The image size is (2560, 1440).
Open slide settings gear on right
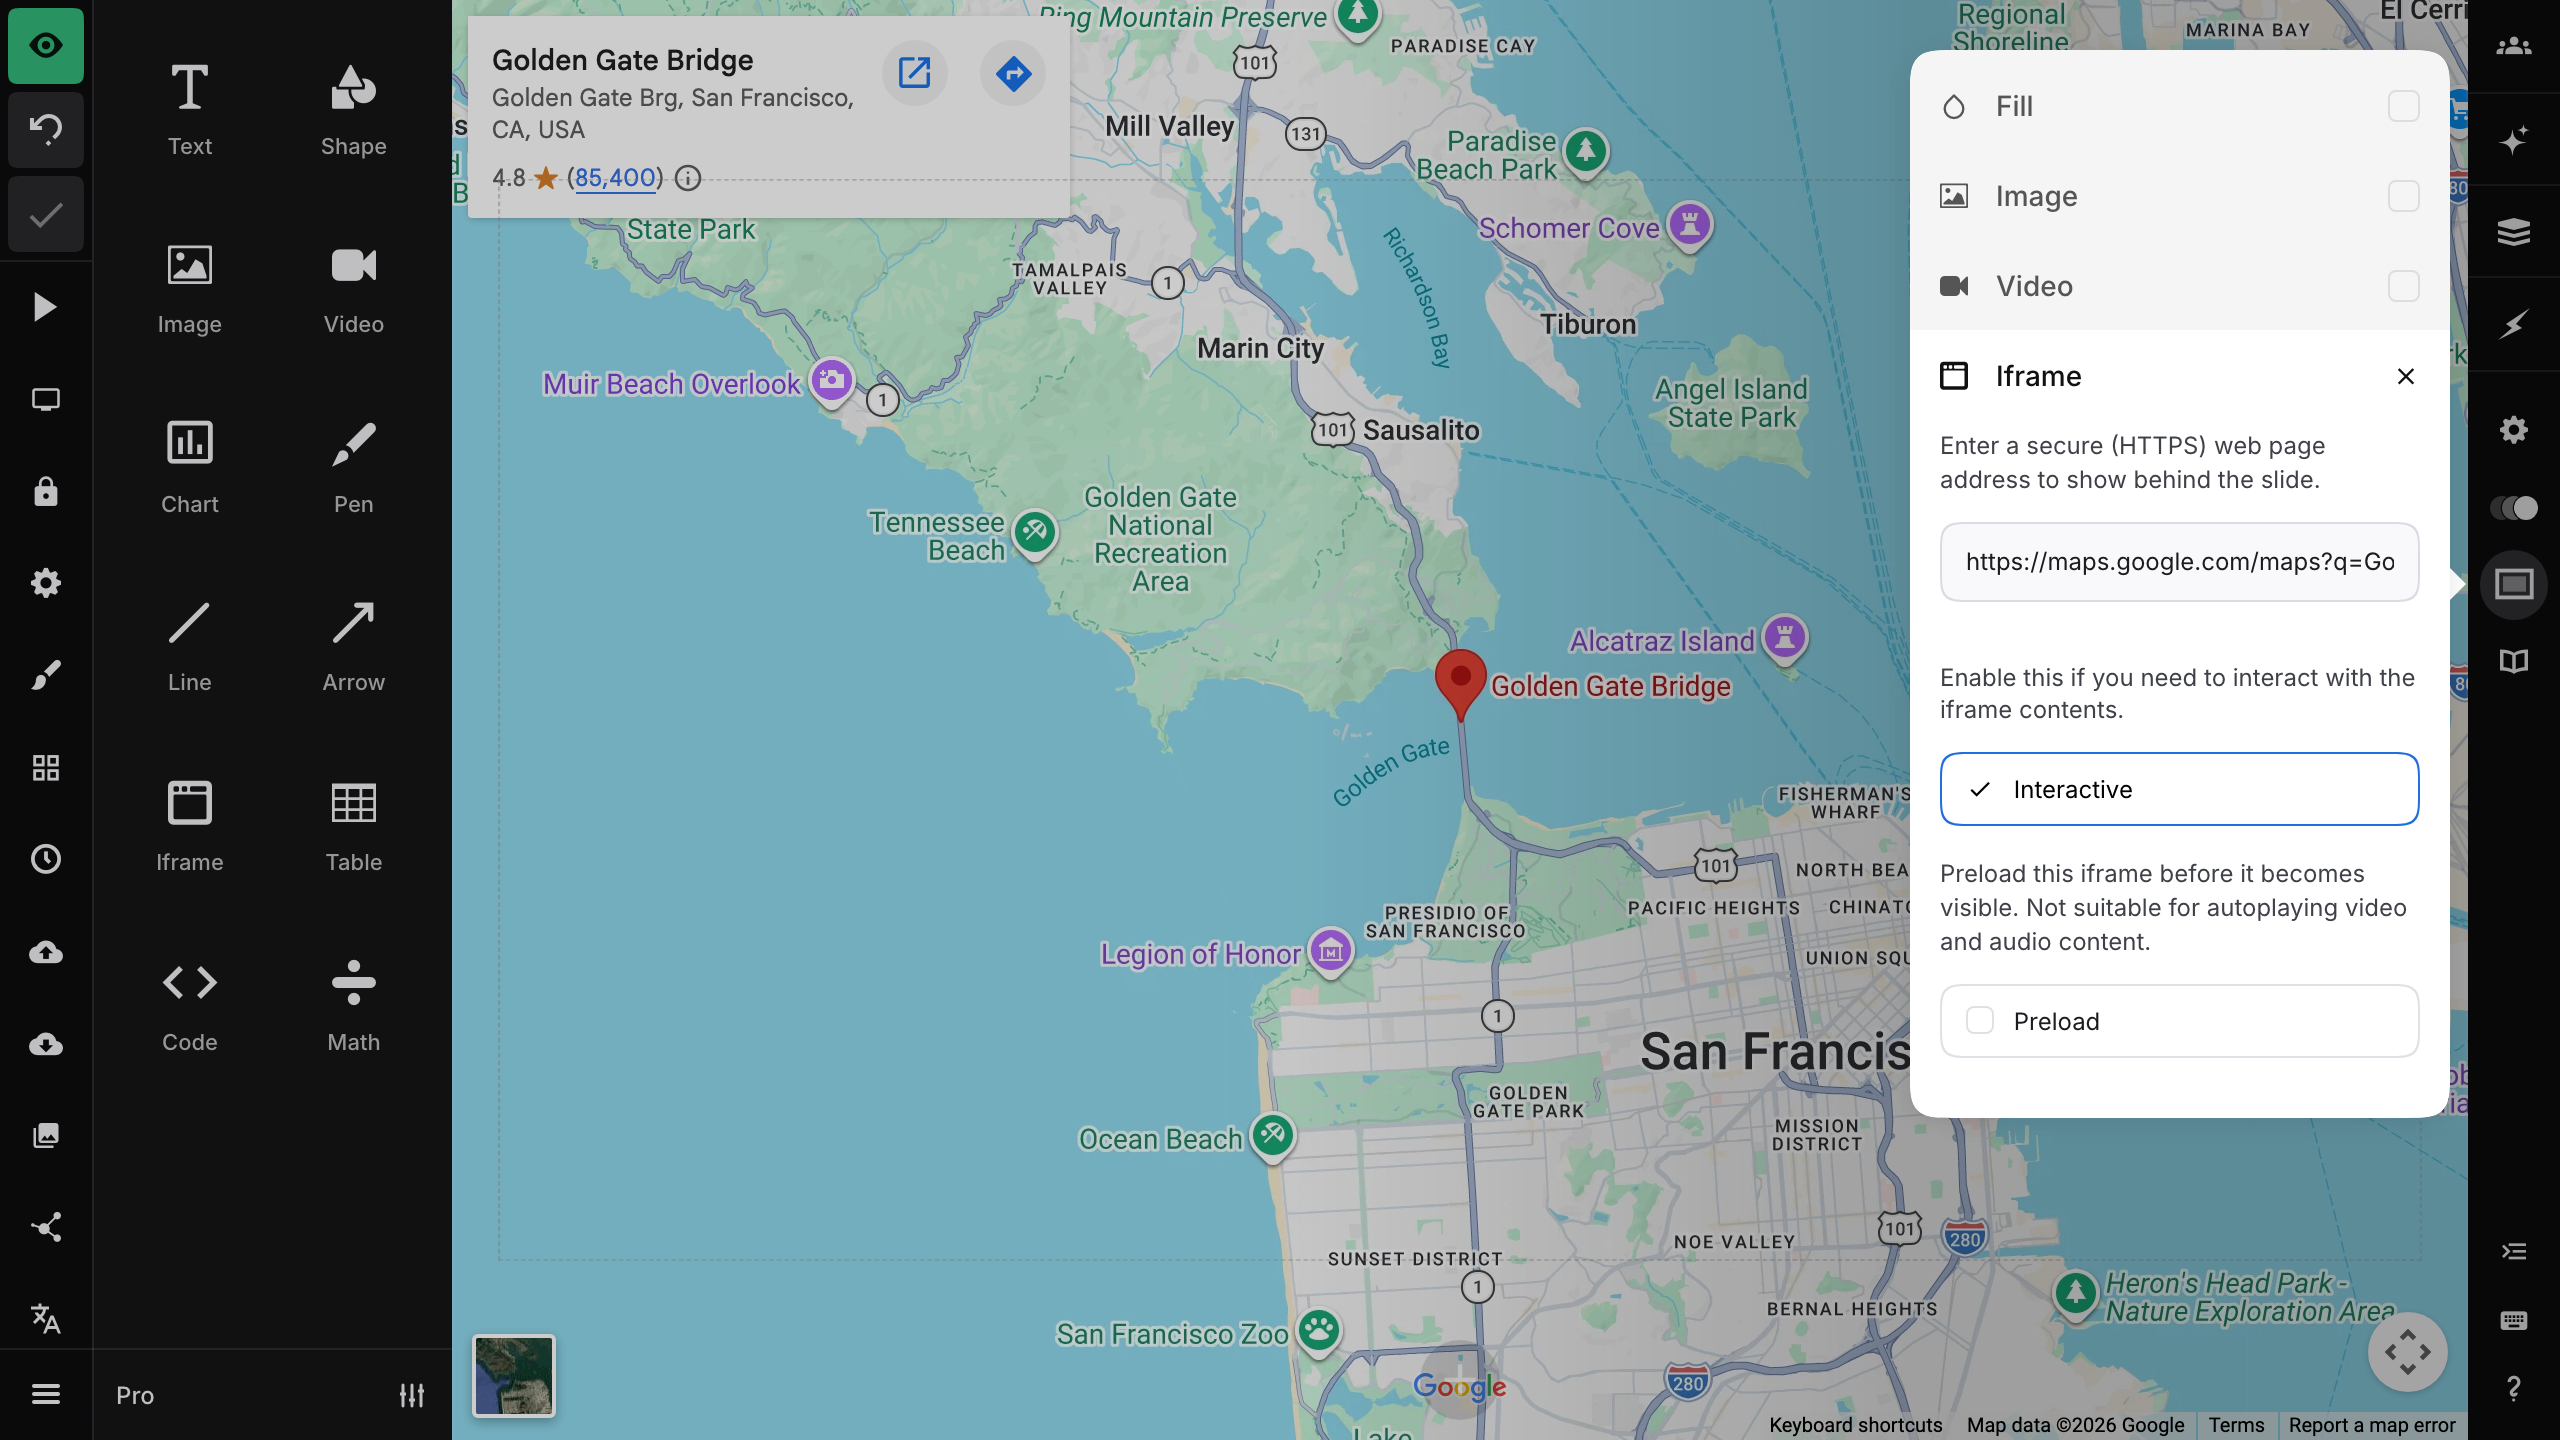click(2514, 430)
